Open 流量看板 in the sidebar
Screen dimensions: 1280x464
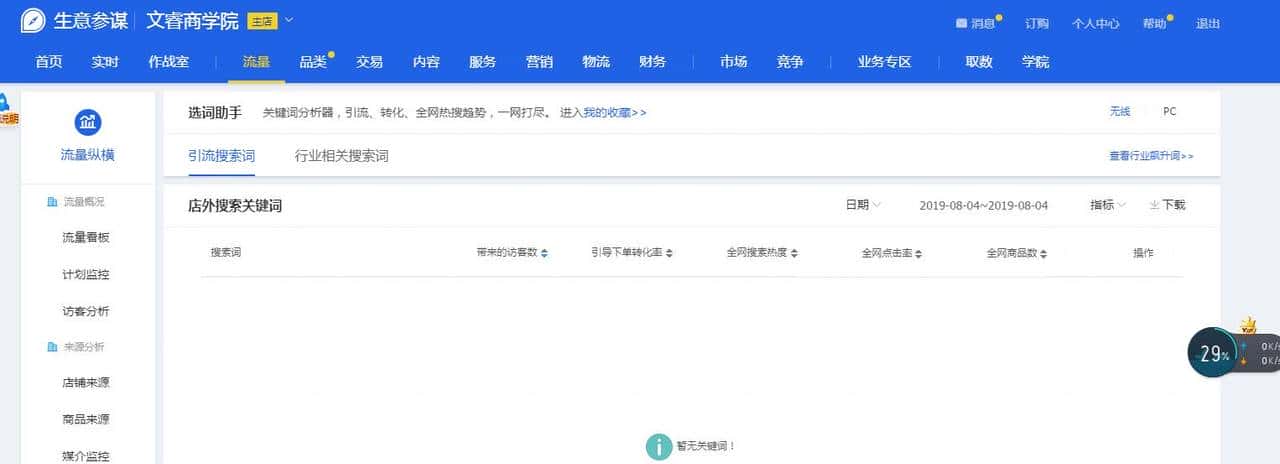point(85,238)
